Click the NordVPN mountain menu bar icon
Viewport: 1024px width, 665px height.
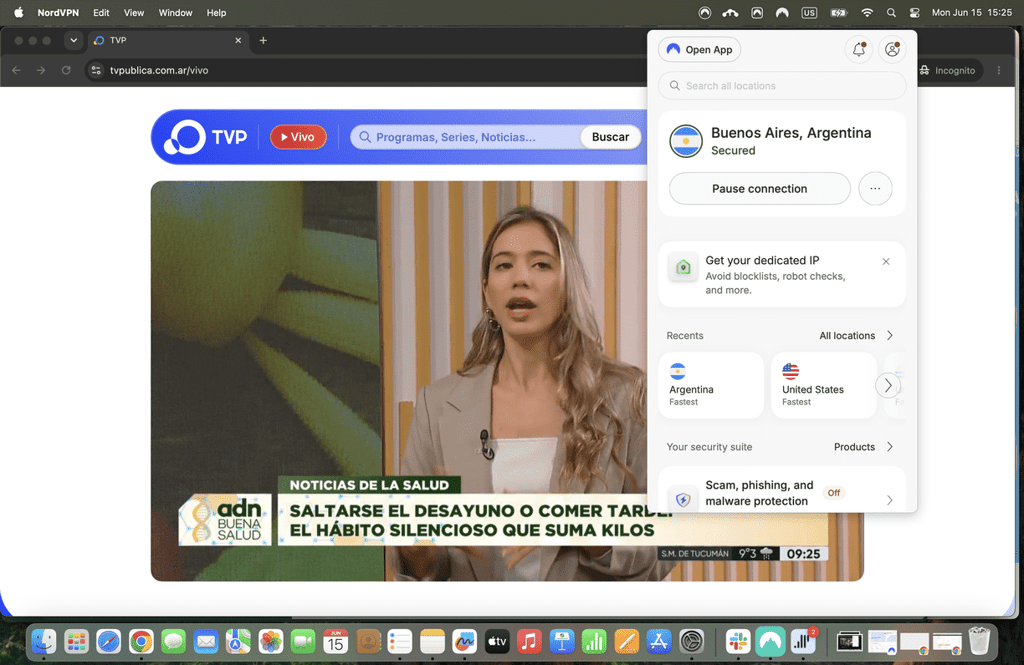pos(782,12)
